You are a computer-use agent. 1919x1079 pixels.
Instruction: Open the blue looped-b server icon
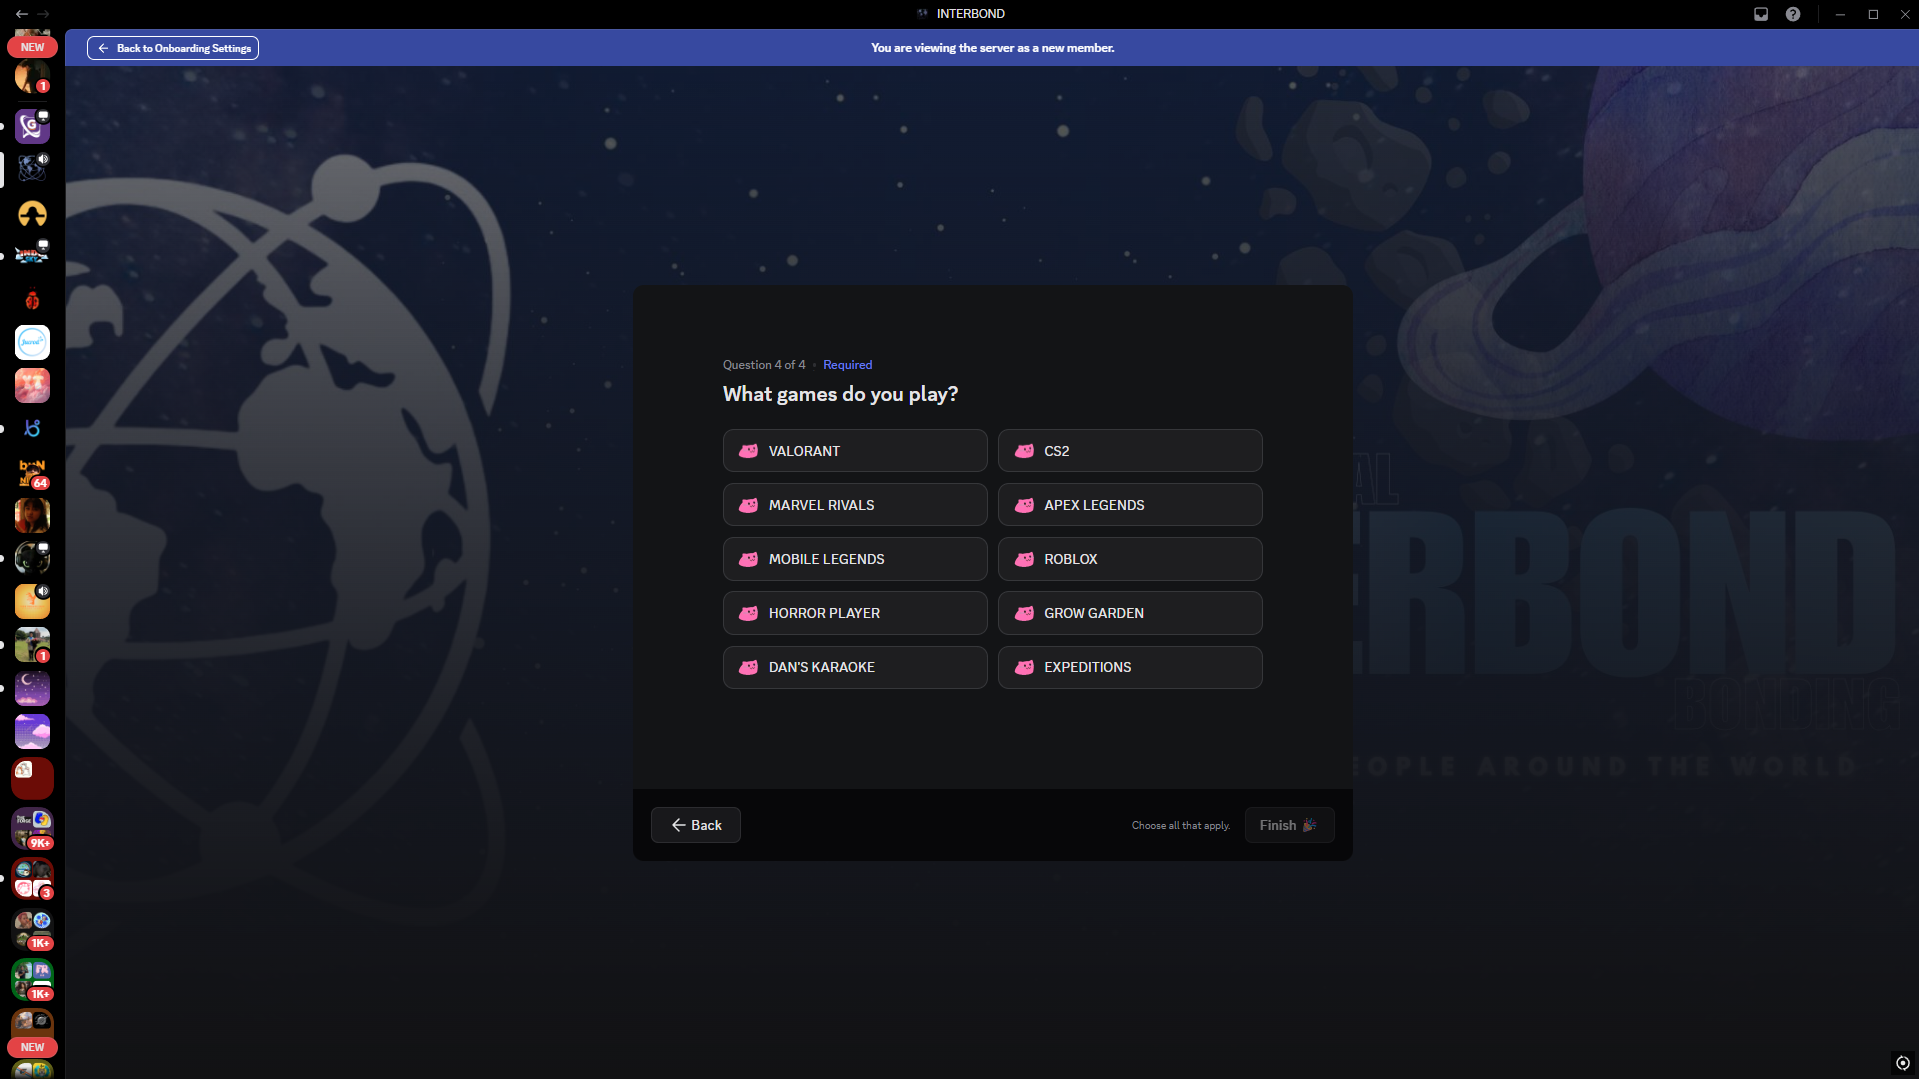coord(32,428)
